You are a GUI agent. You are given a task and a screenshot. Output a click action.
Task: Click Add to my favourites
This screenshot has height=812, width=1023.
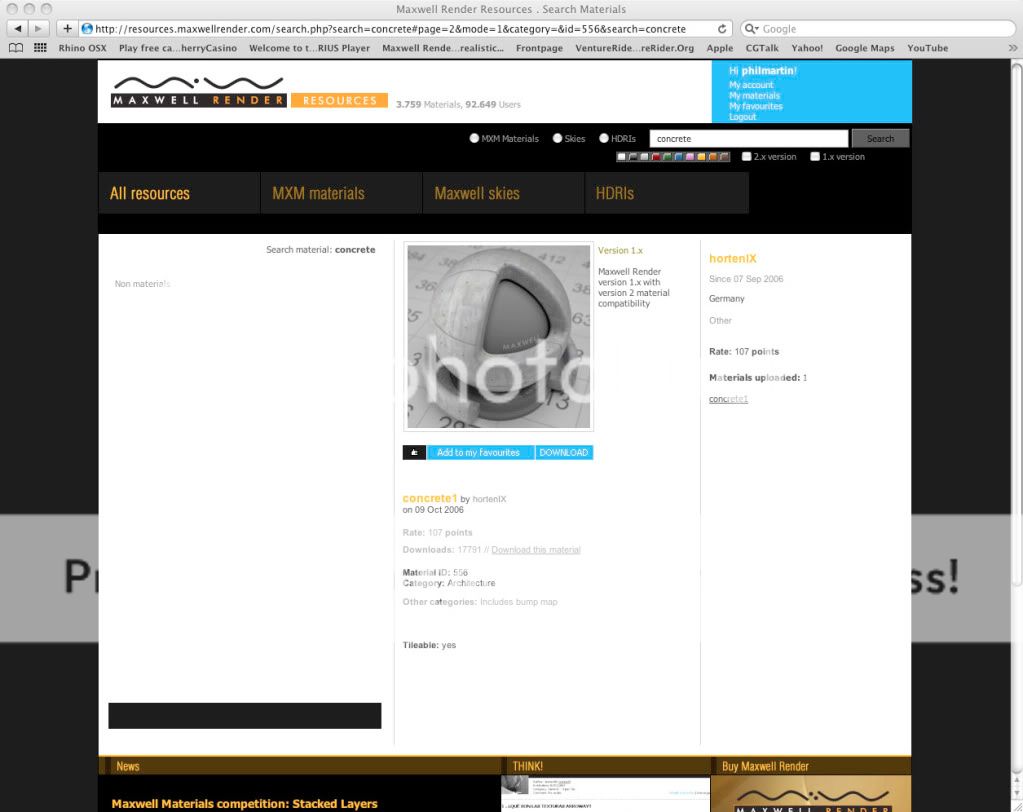coord(480,453)
